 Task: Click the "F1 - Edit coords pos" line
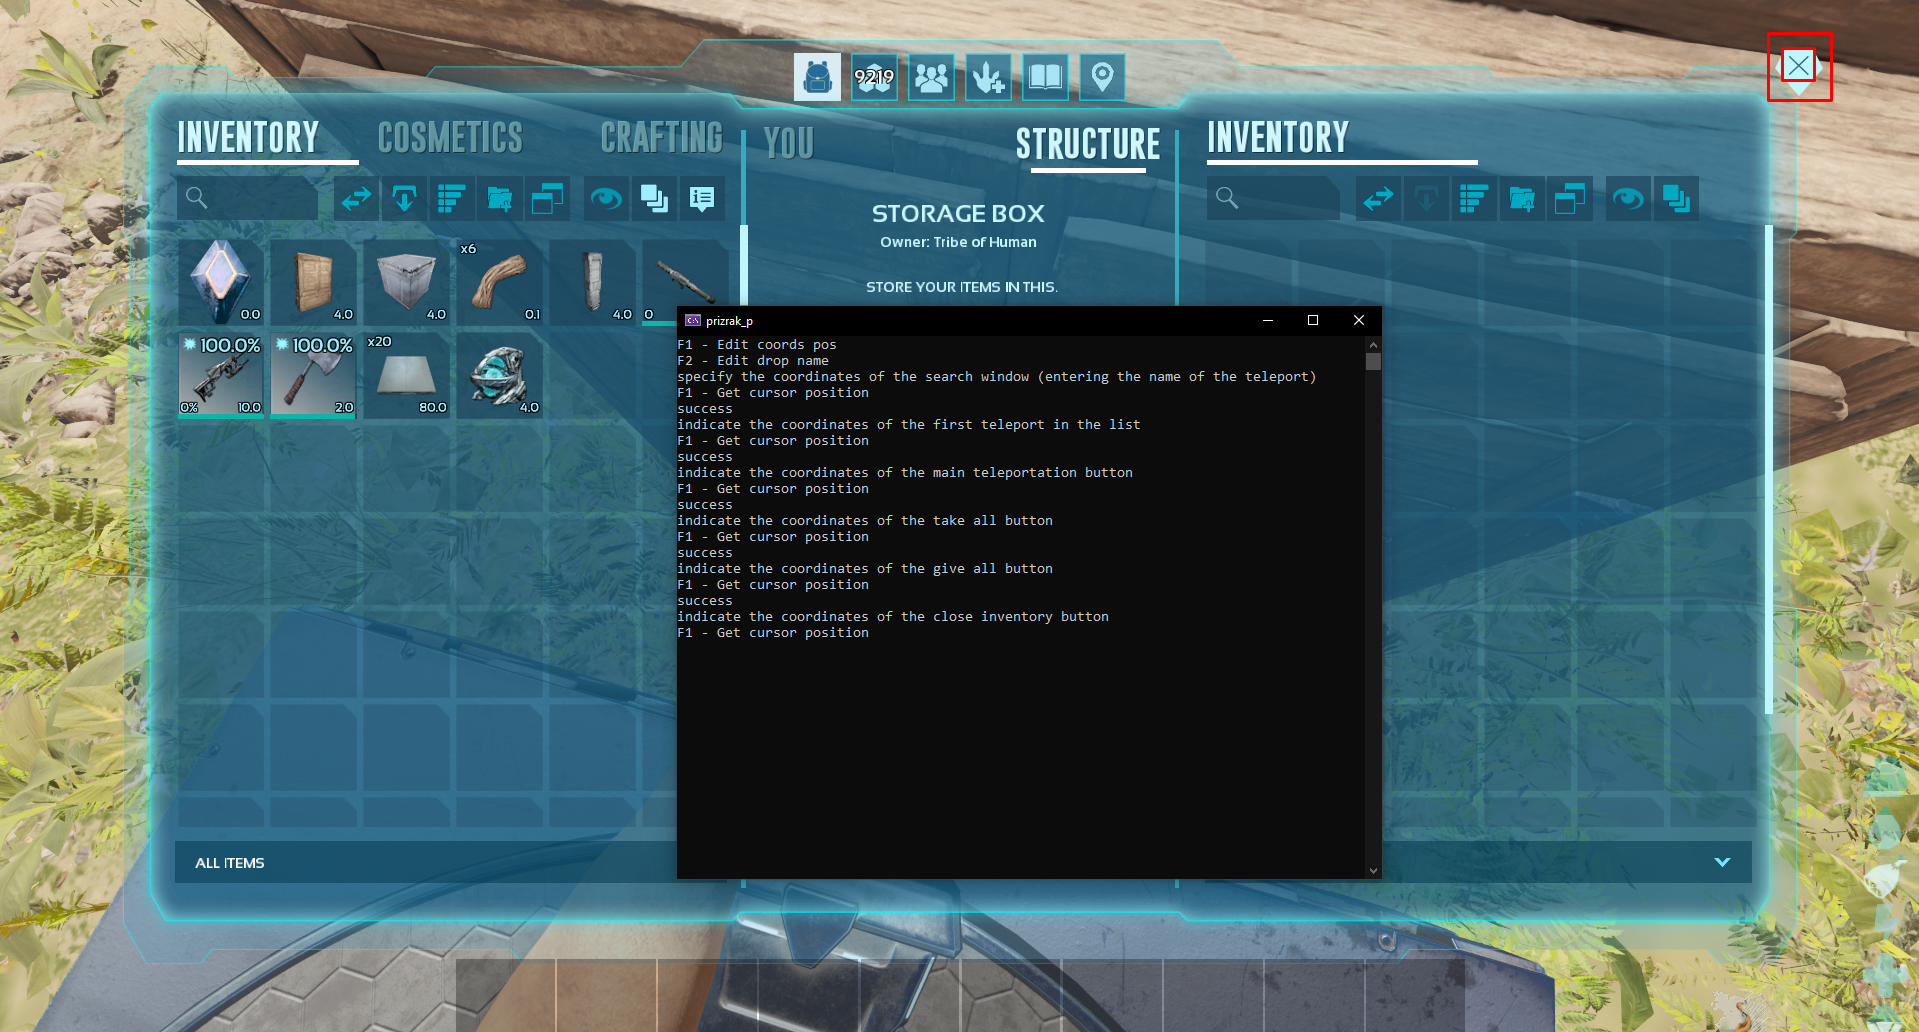(x=757, y=345)
